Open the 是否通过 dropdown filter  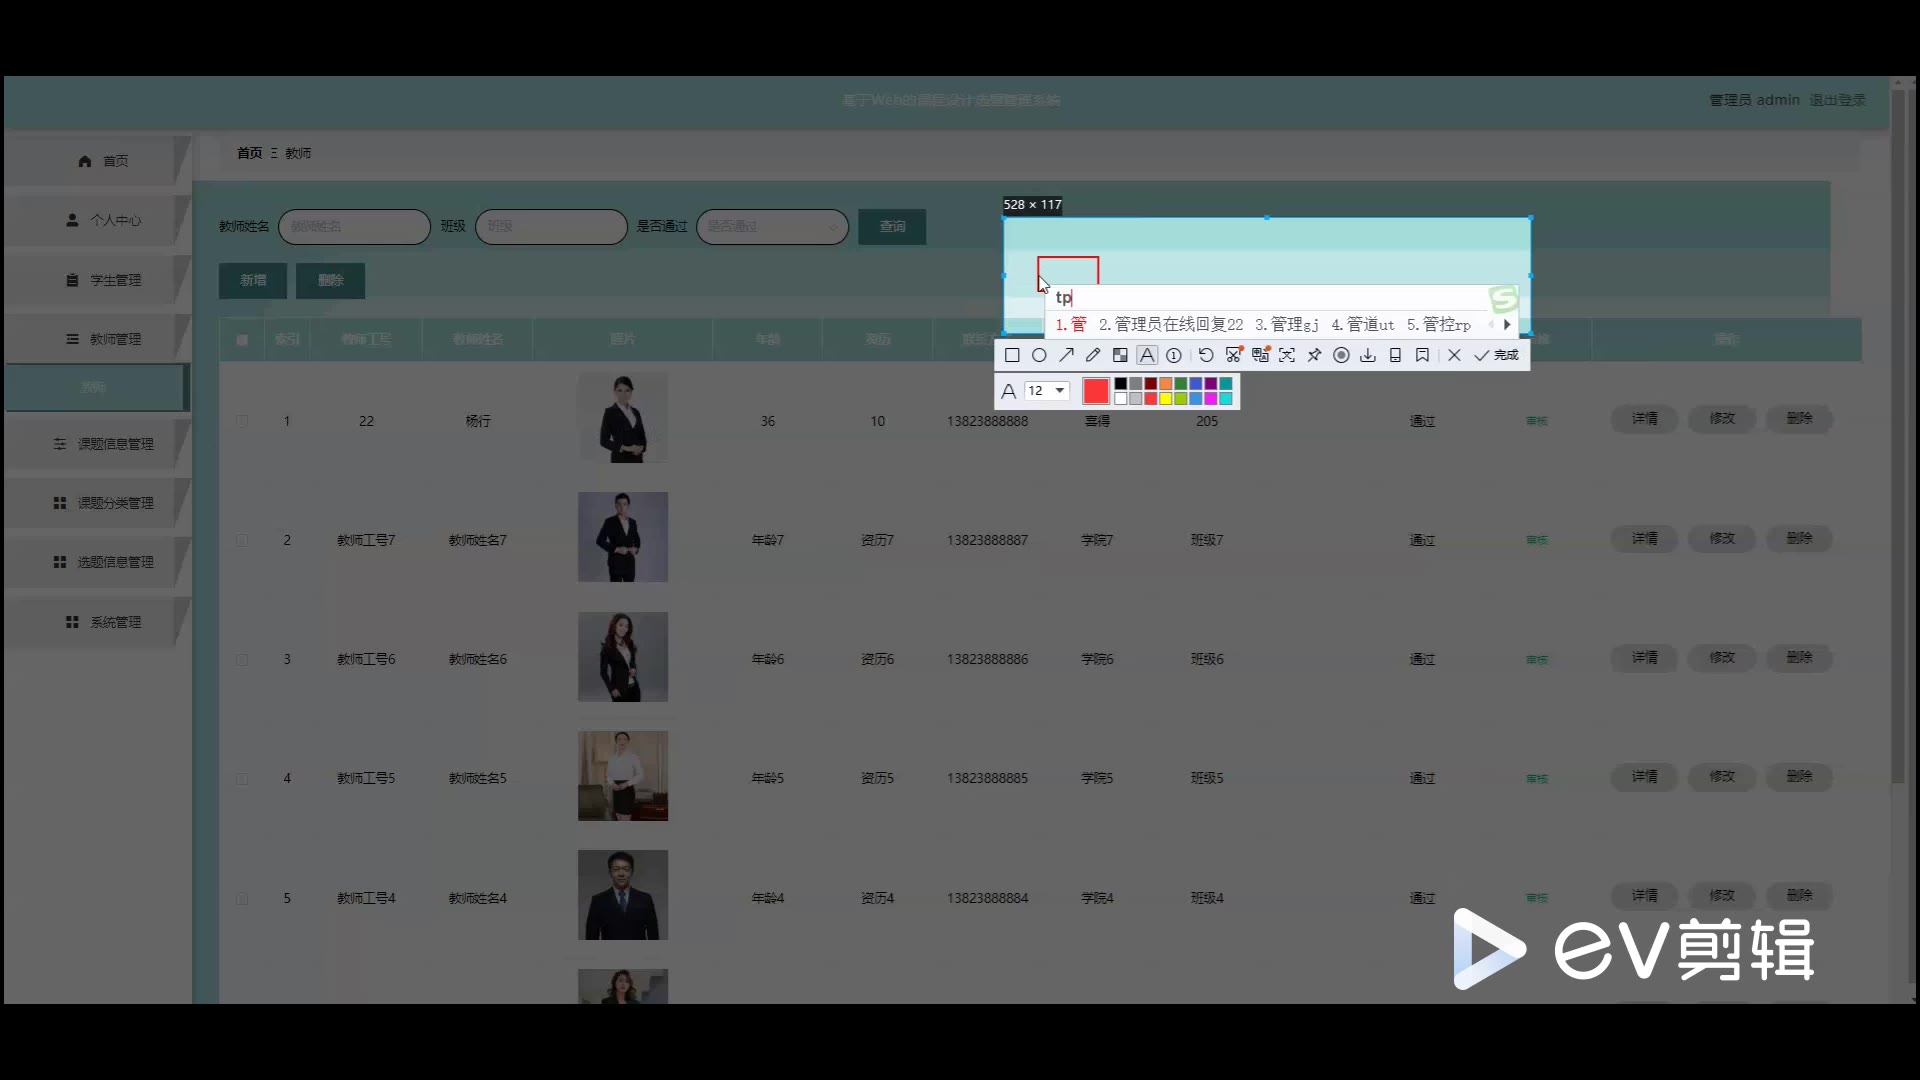point(772,227)
